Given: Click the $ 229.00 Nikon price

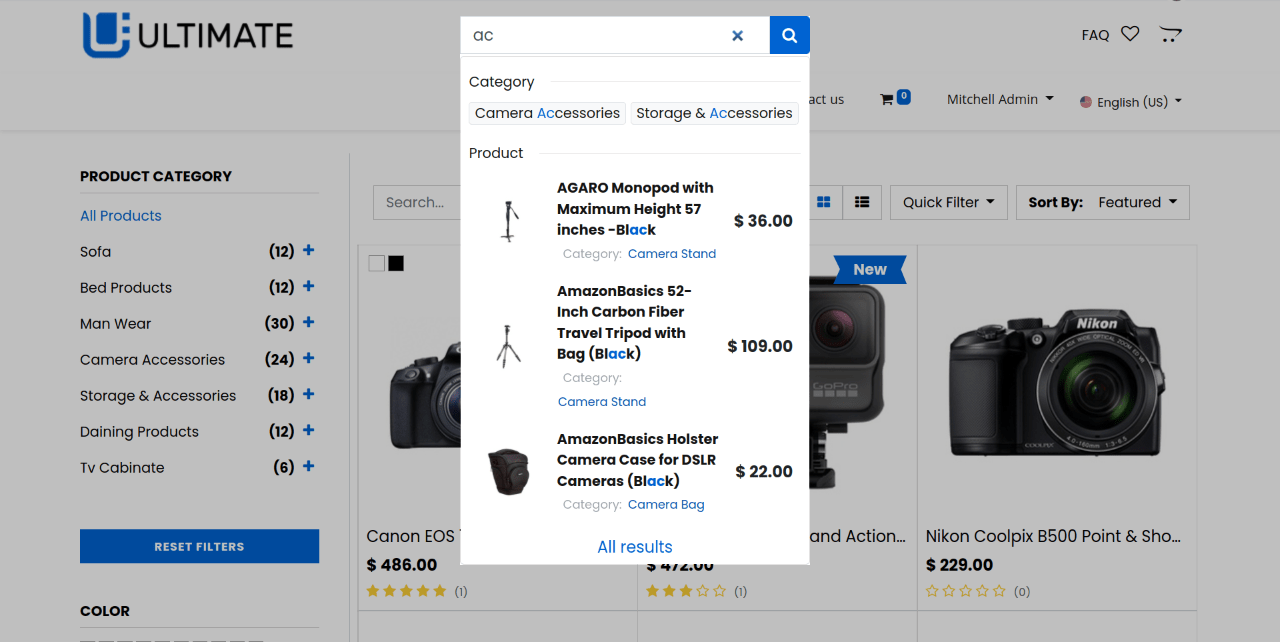Looking at the screenshot, I should point(959,565).
